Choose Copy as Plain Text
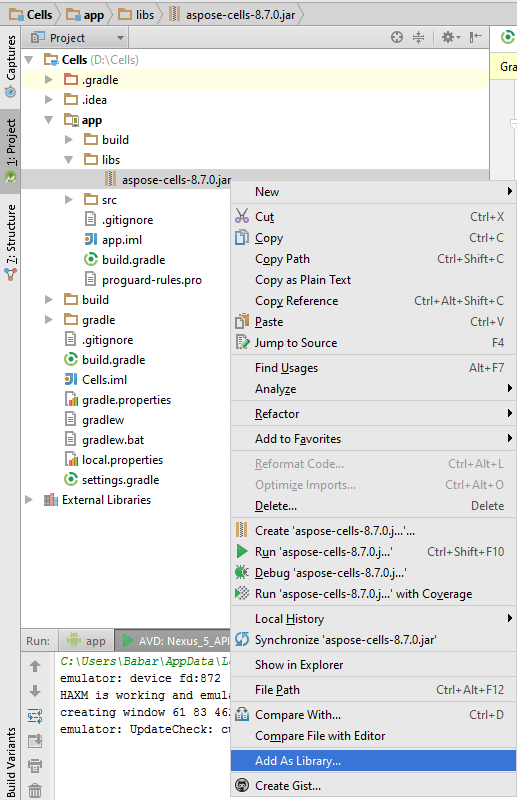 click(x=373, y=280)
